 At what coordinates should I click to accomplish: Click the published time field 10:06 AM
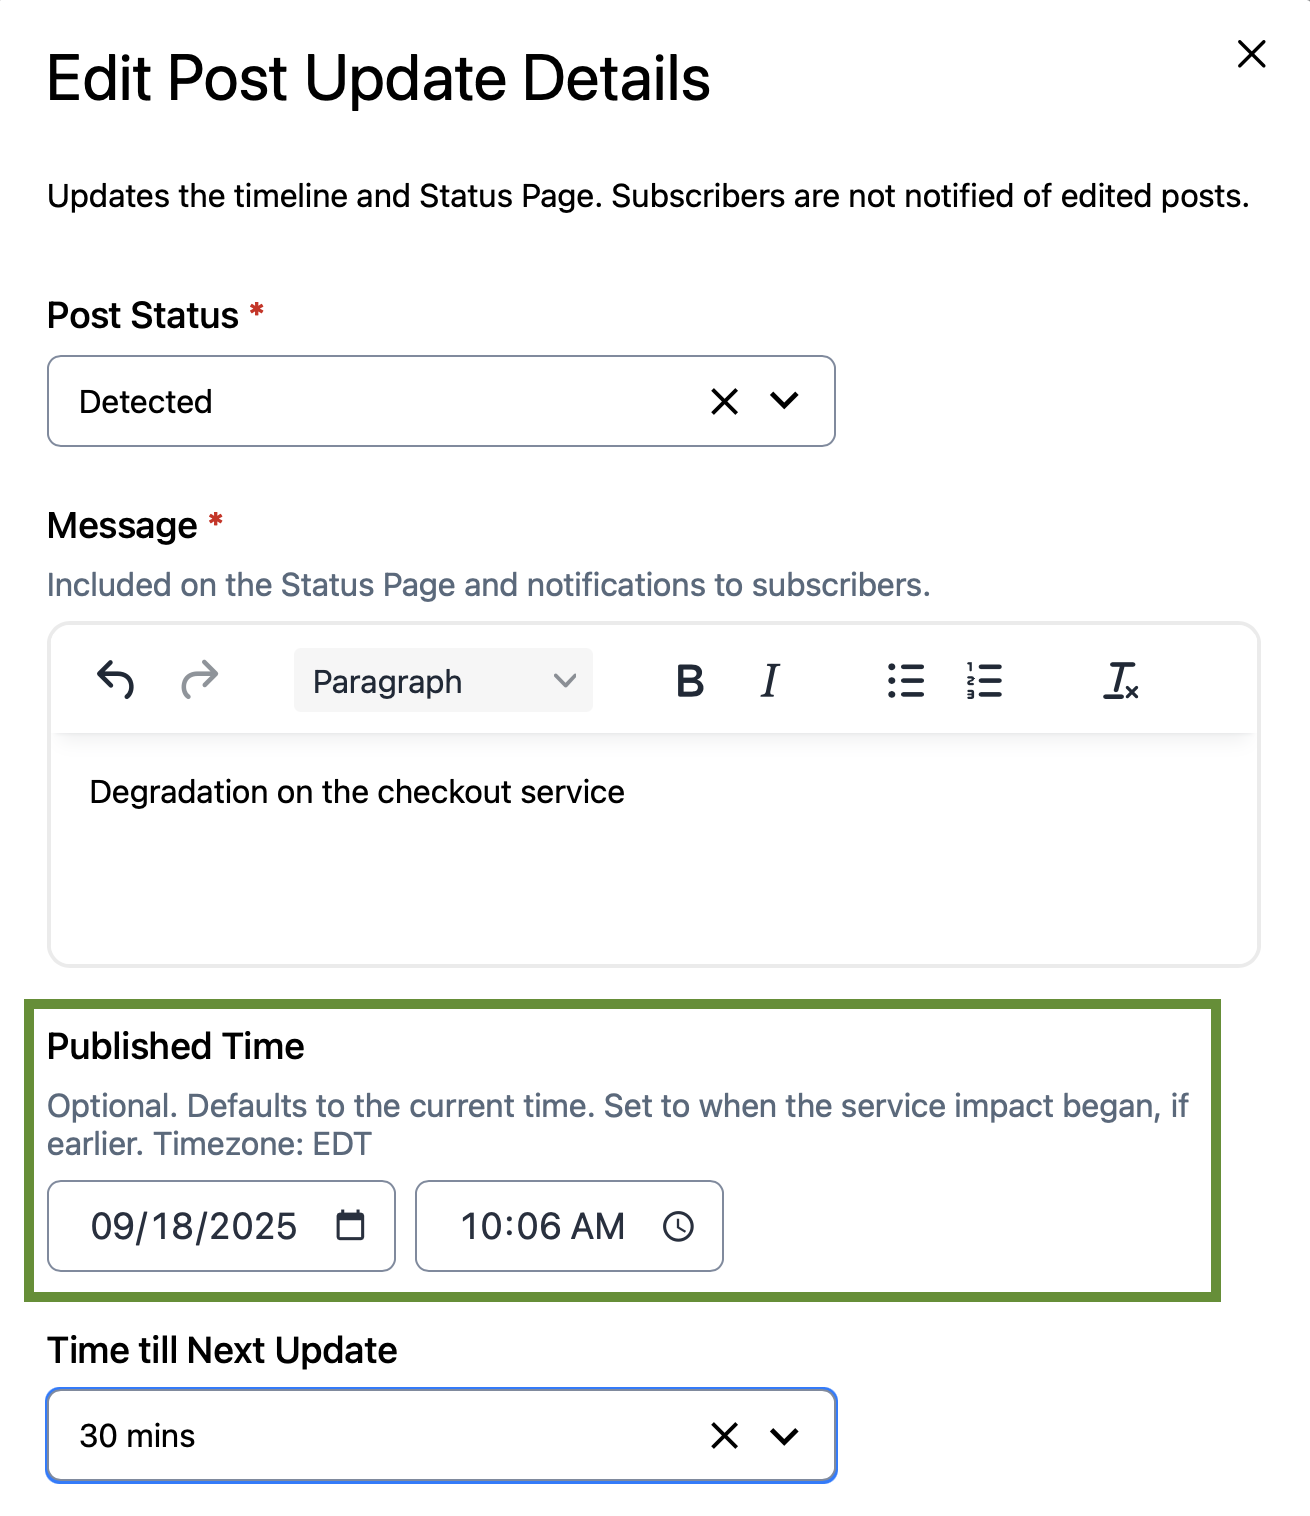coord(543,1226)
